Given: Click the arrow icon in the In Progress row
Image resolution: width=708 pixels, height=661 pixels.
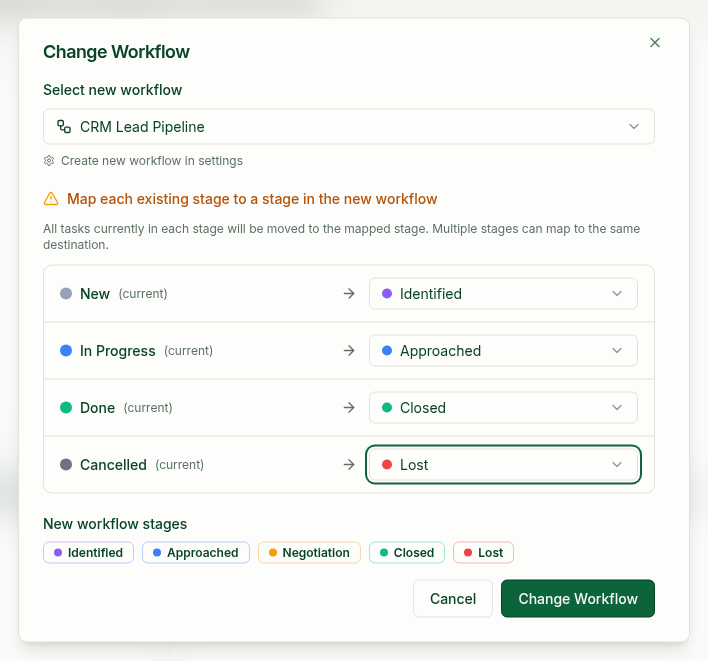Looking at the screenshot, I should [x=349, y=350].
